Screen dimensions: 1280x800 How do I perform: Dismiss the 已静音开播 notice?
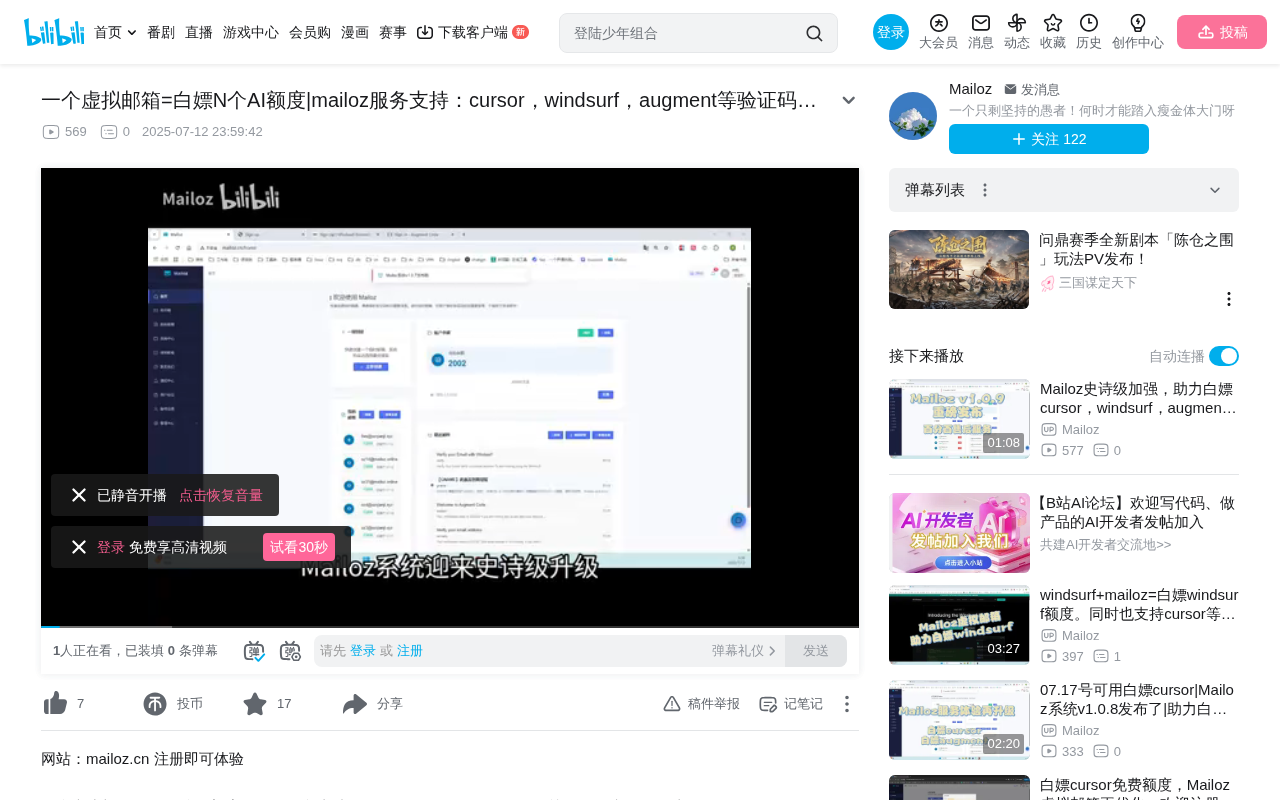point(79,495)
